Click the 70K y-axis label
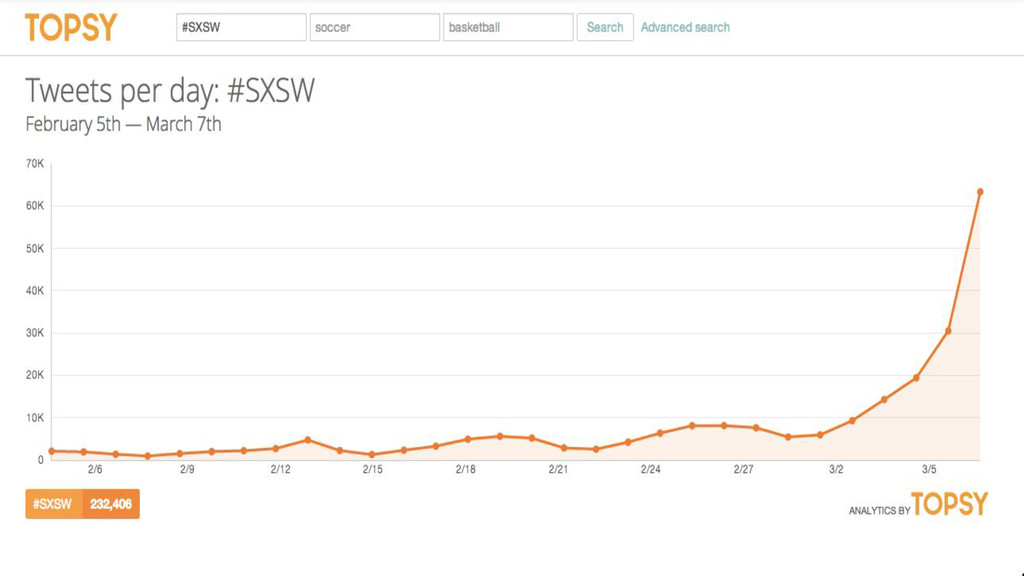 [x=35, y=164]
